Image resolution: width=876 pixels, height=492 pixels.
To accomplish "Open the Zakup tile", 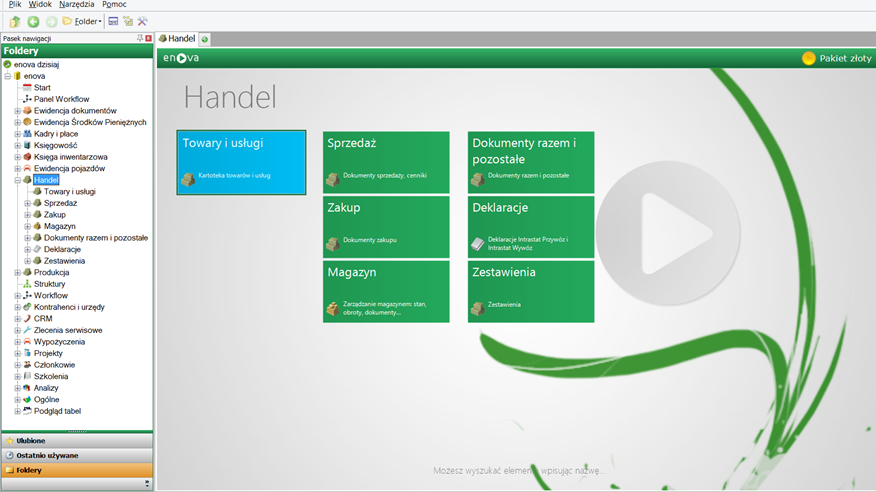I will [386, 227].
